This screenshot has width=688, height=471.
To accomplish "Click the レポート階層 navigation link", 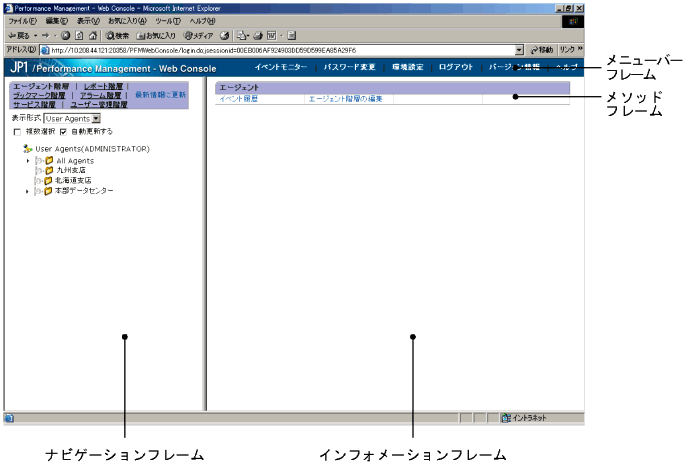I will pyautogui.click(x=103, y=86).
